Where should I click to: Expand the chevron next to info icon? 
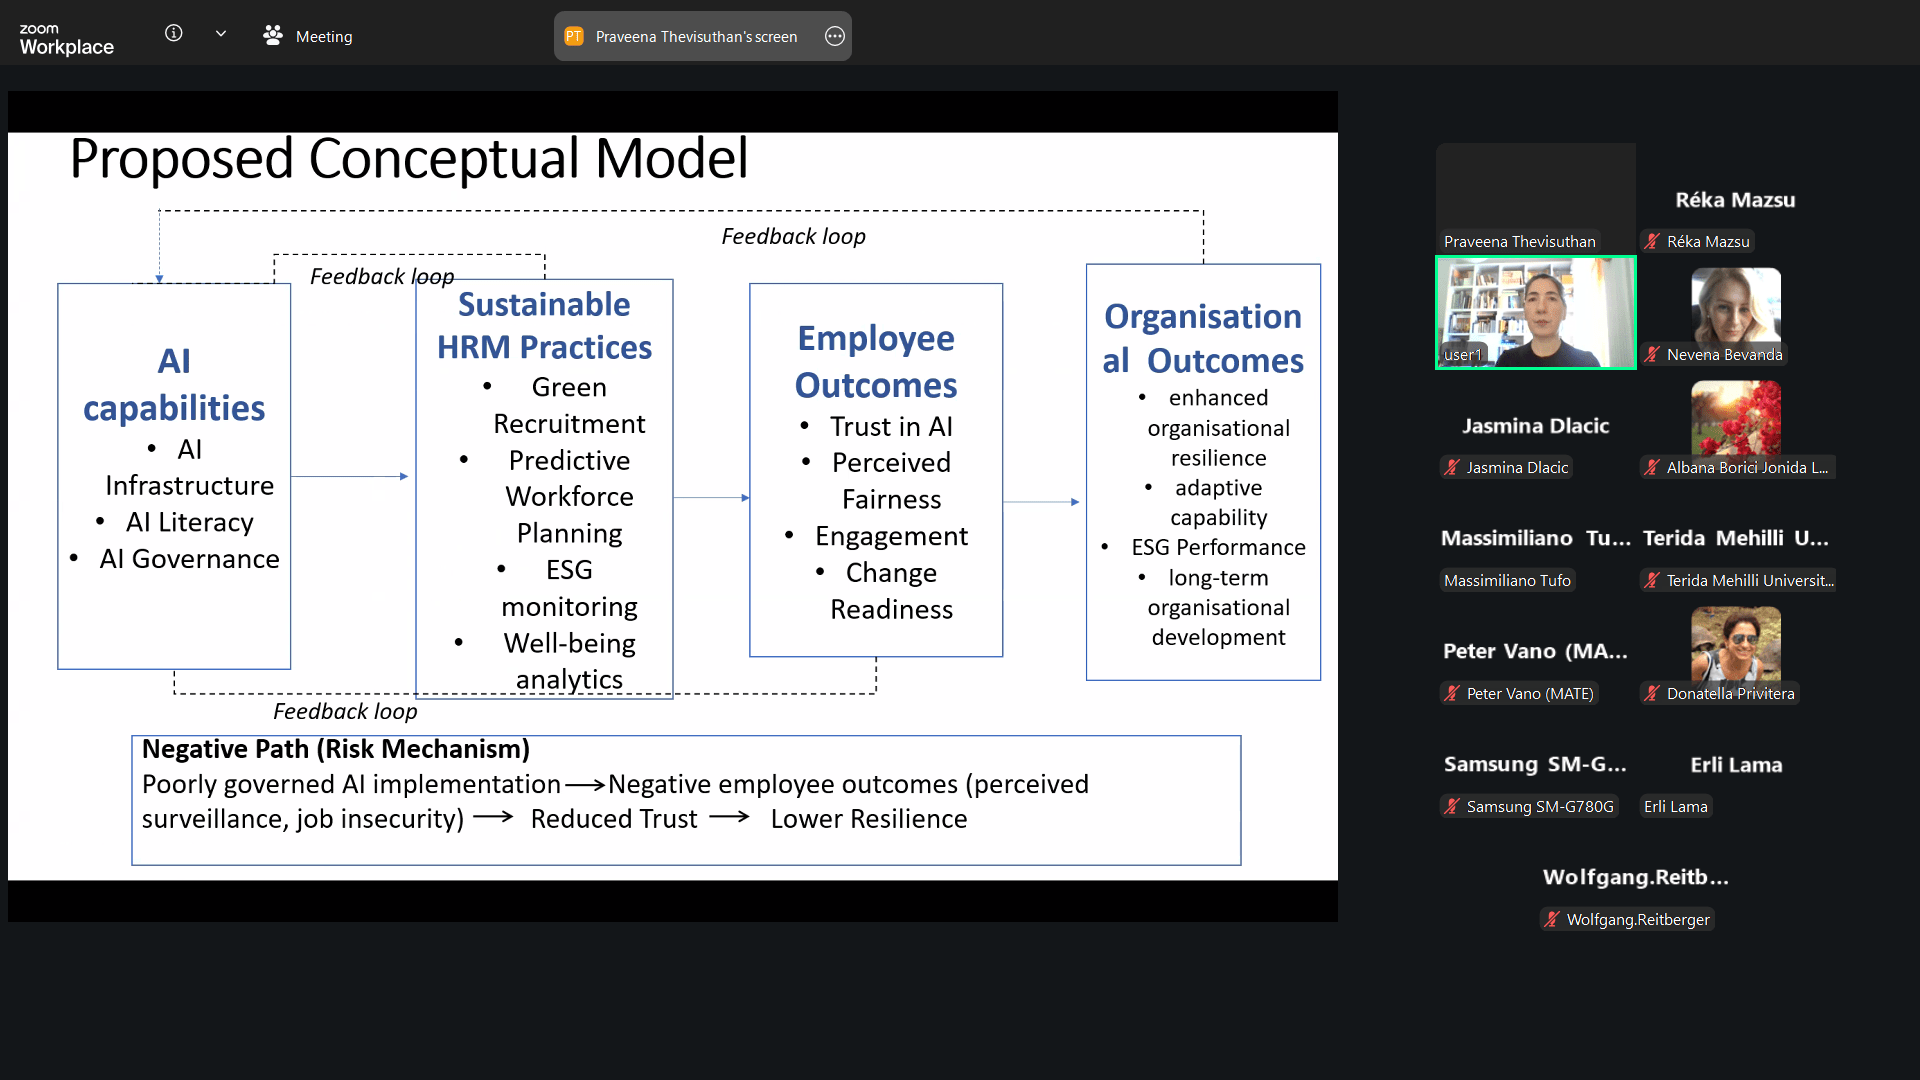221,34
